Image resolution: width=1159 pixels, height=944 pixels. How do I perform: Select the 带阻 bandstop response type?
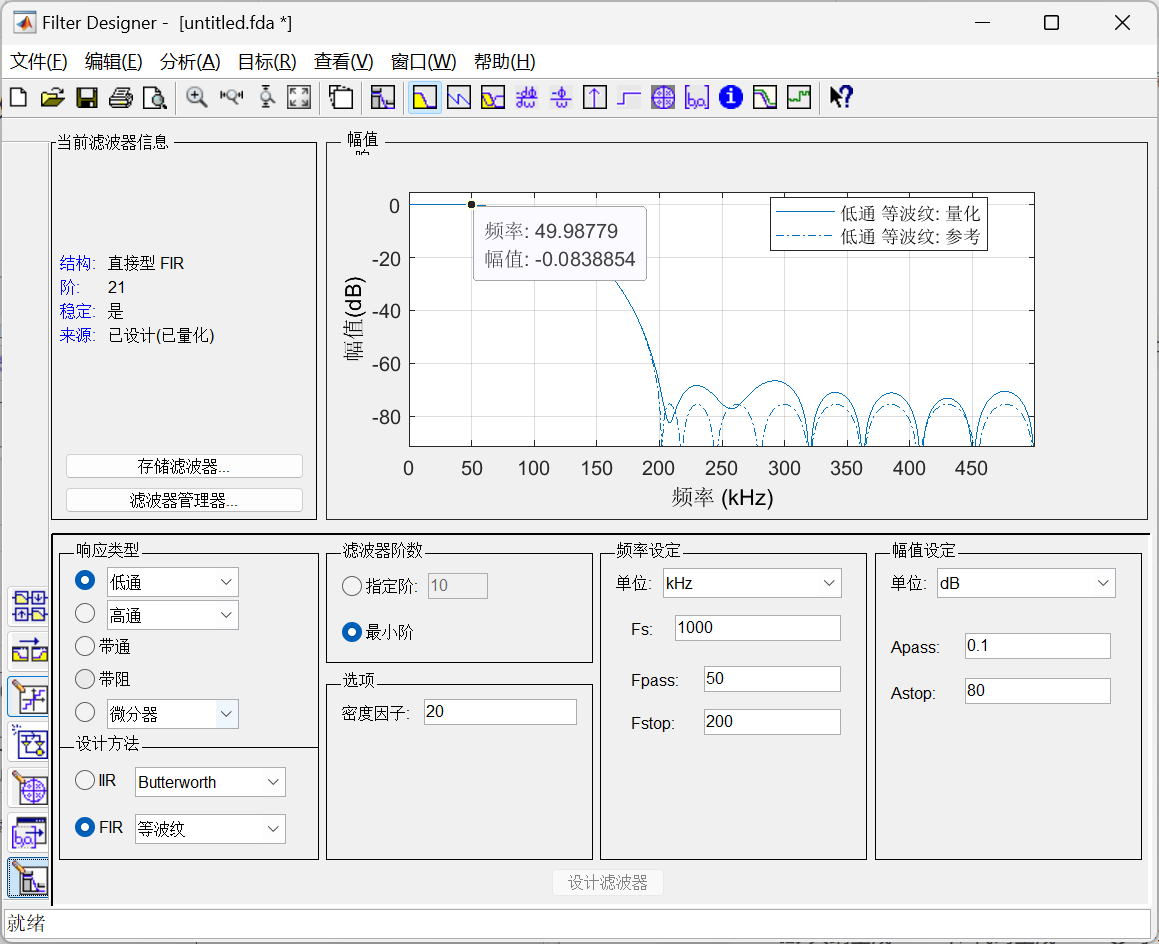pyautogui.click(x=103, y=679)
